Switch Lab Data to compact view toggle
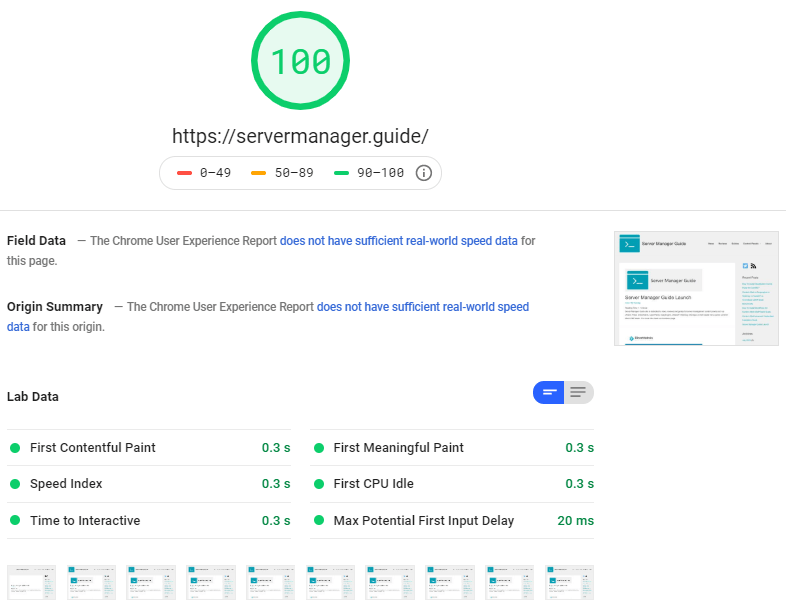 point(548,392)
